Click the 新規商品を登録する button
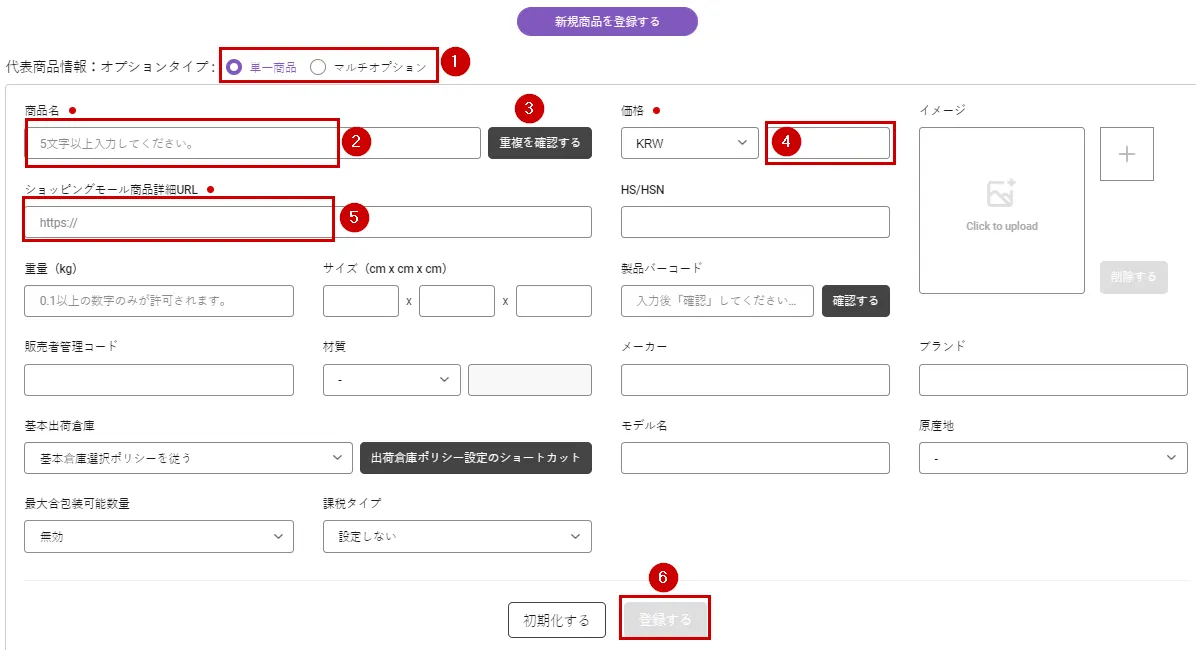 click(607, 21)
